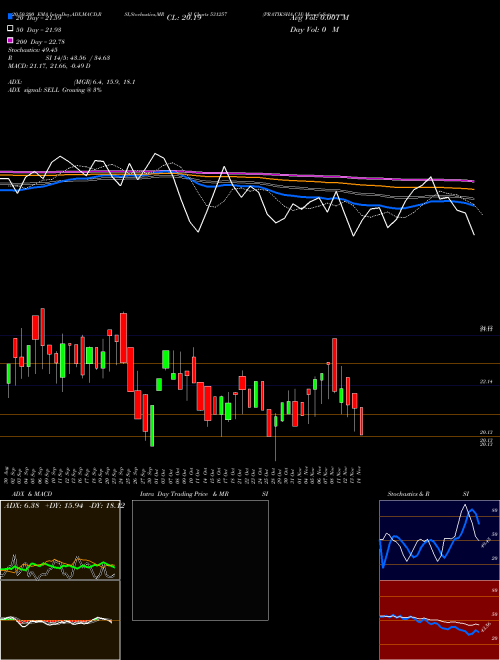
Task: Click the 'Day Vol: 0 M' label
Action: click(x=314, y=29)
